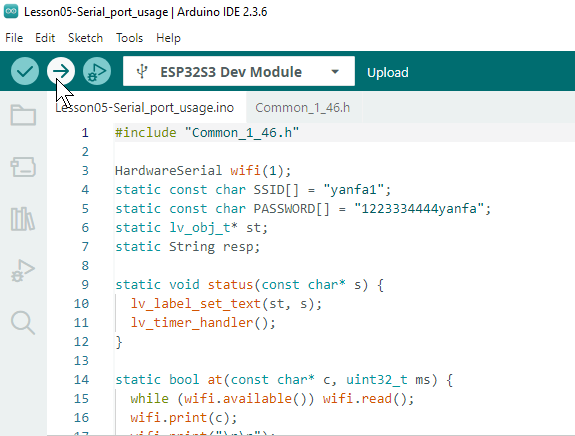
Task: Click line number 9 in the gutter
Action: coord(85,285)
